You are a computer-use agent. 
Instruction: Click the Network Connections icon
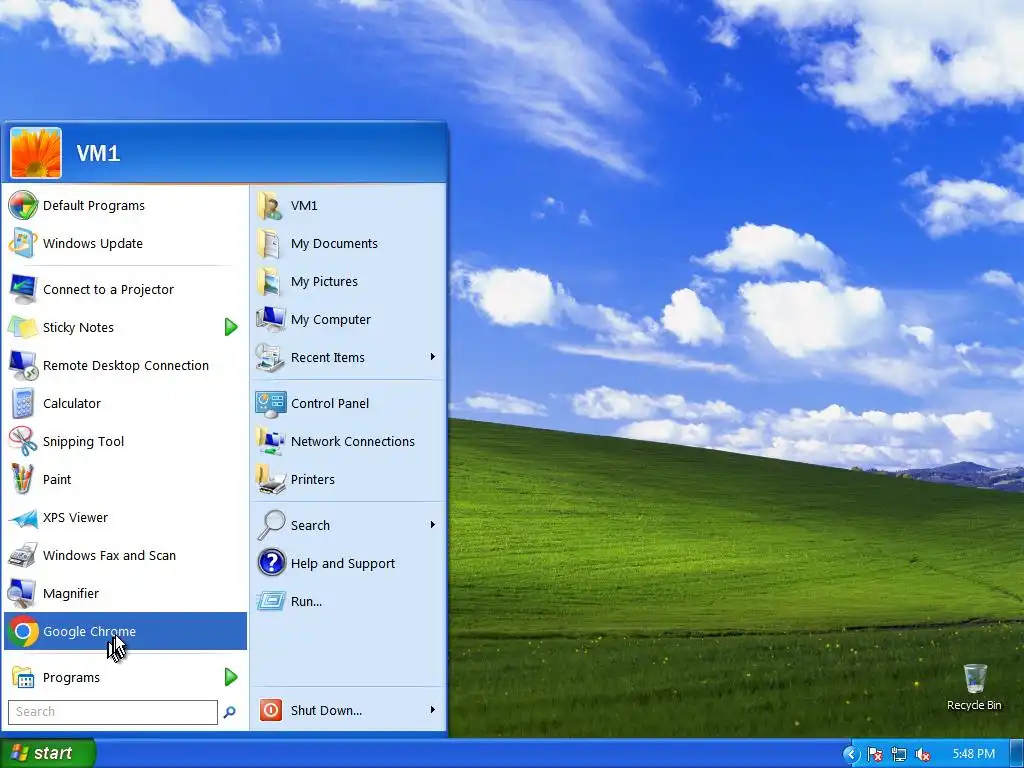pos(270,441)
